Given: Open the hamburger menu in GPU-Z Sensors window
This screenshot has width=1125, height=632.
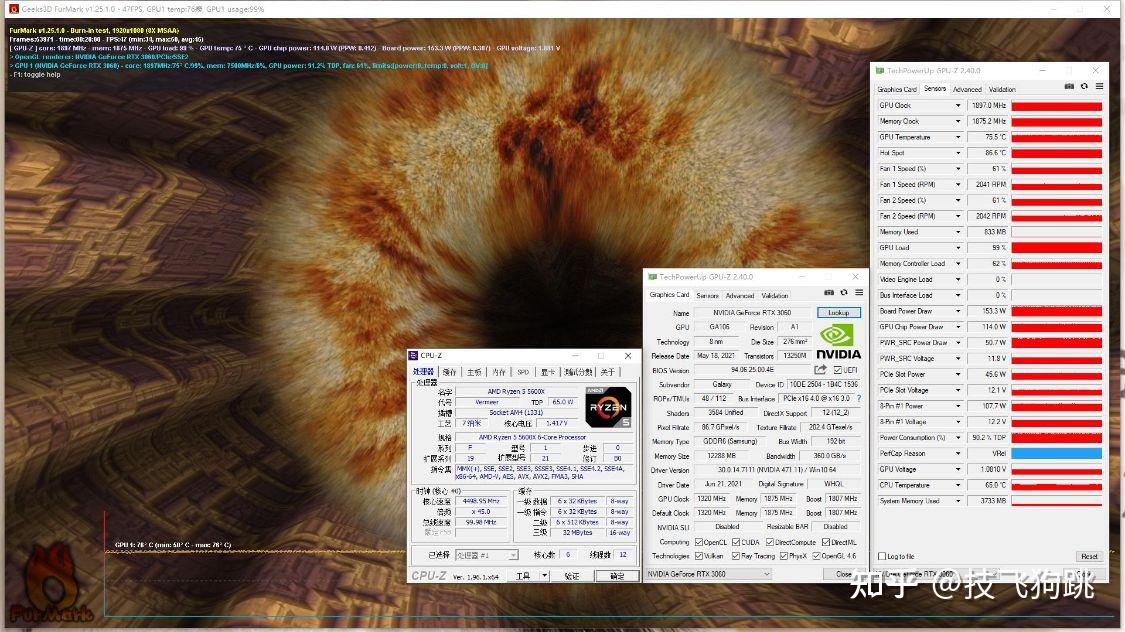Looking at the screenshot, I should pos(1099,86).
